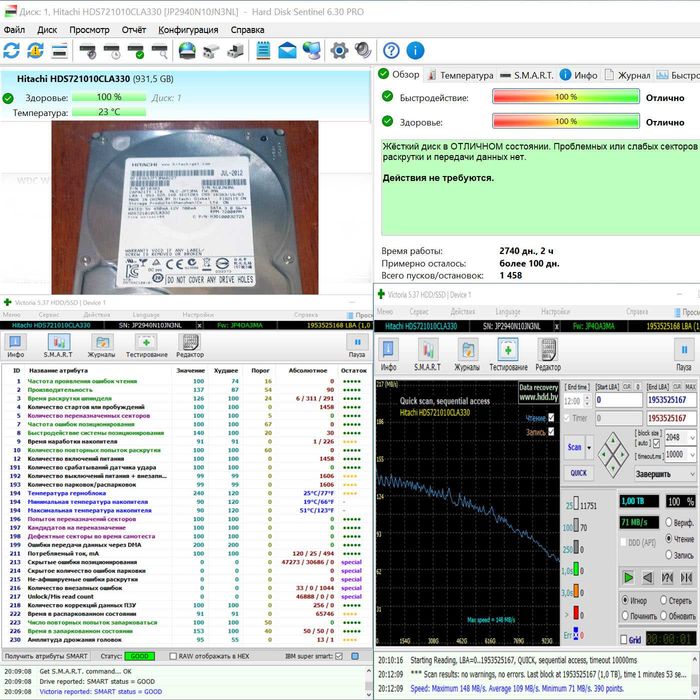Click the refresh disk information icon
Screen dimensions: 700x700
(12, 50)
